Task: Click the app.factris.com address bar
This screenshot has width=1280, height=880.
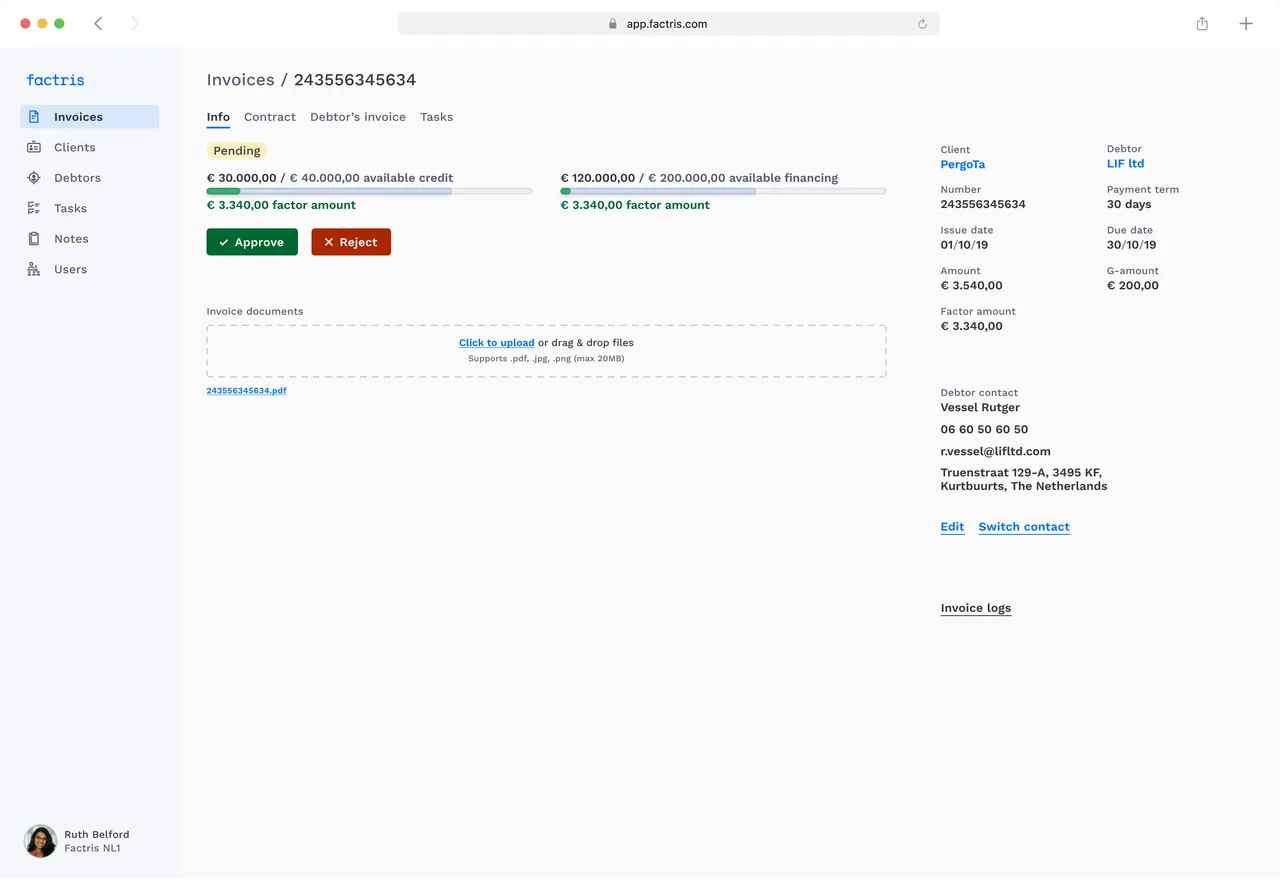Action: (668, 24)
